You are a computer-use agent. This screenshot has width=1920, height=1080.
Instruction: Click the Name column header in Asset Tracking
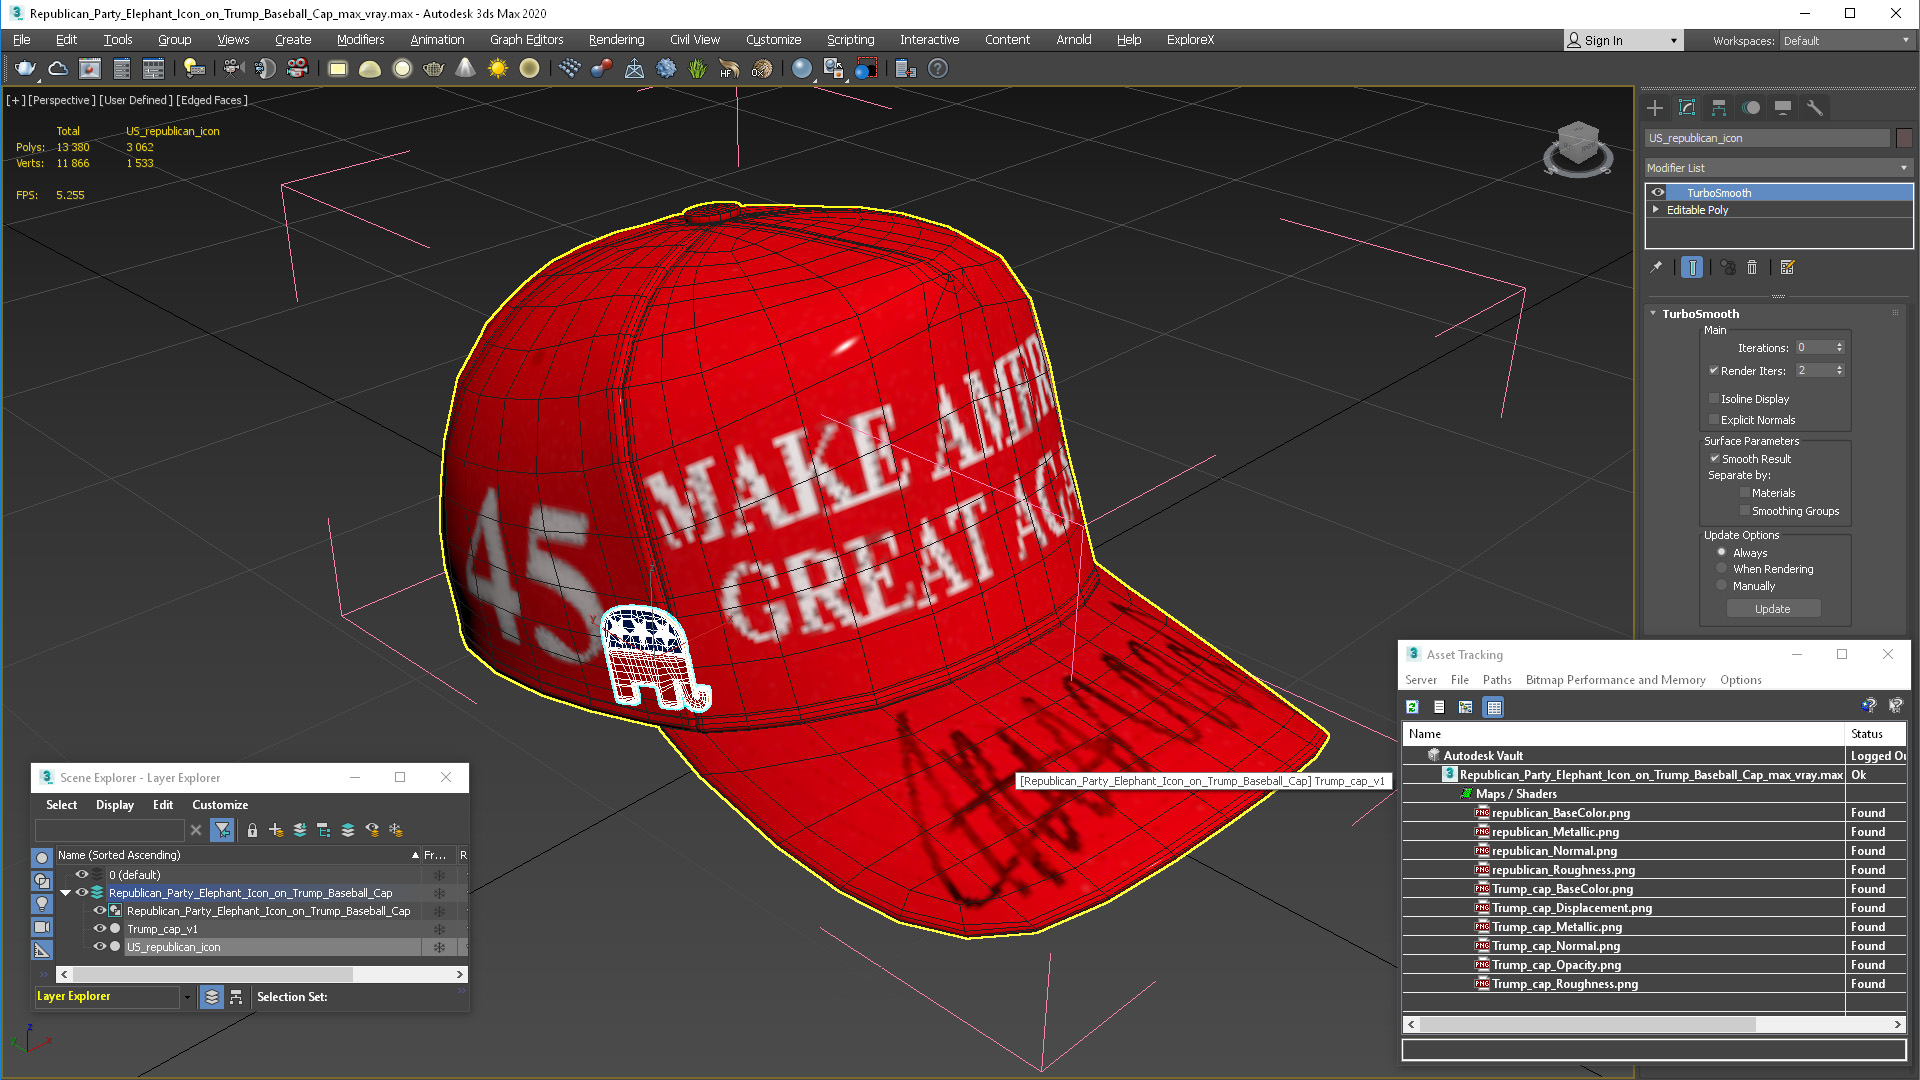point(1623,734)
